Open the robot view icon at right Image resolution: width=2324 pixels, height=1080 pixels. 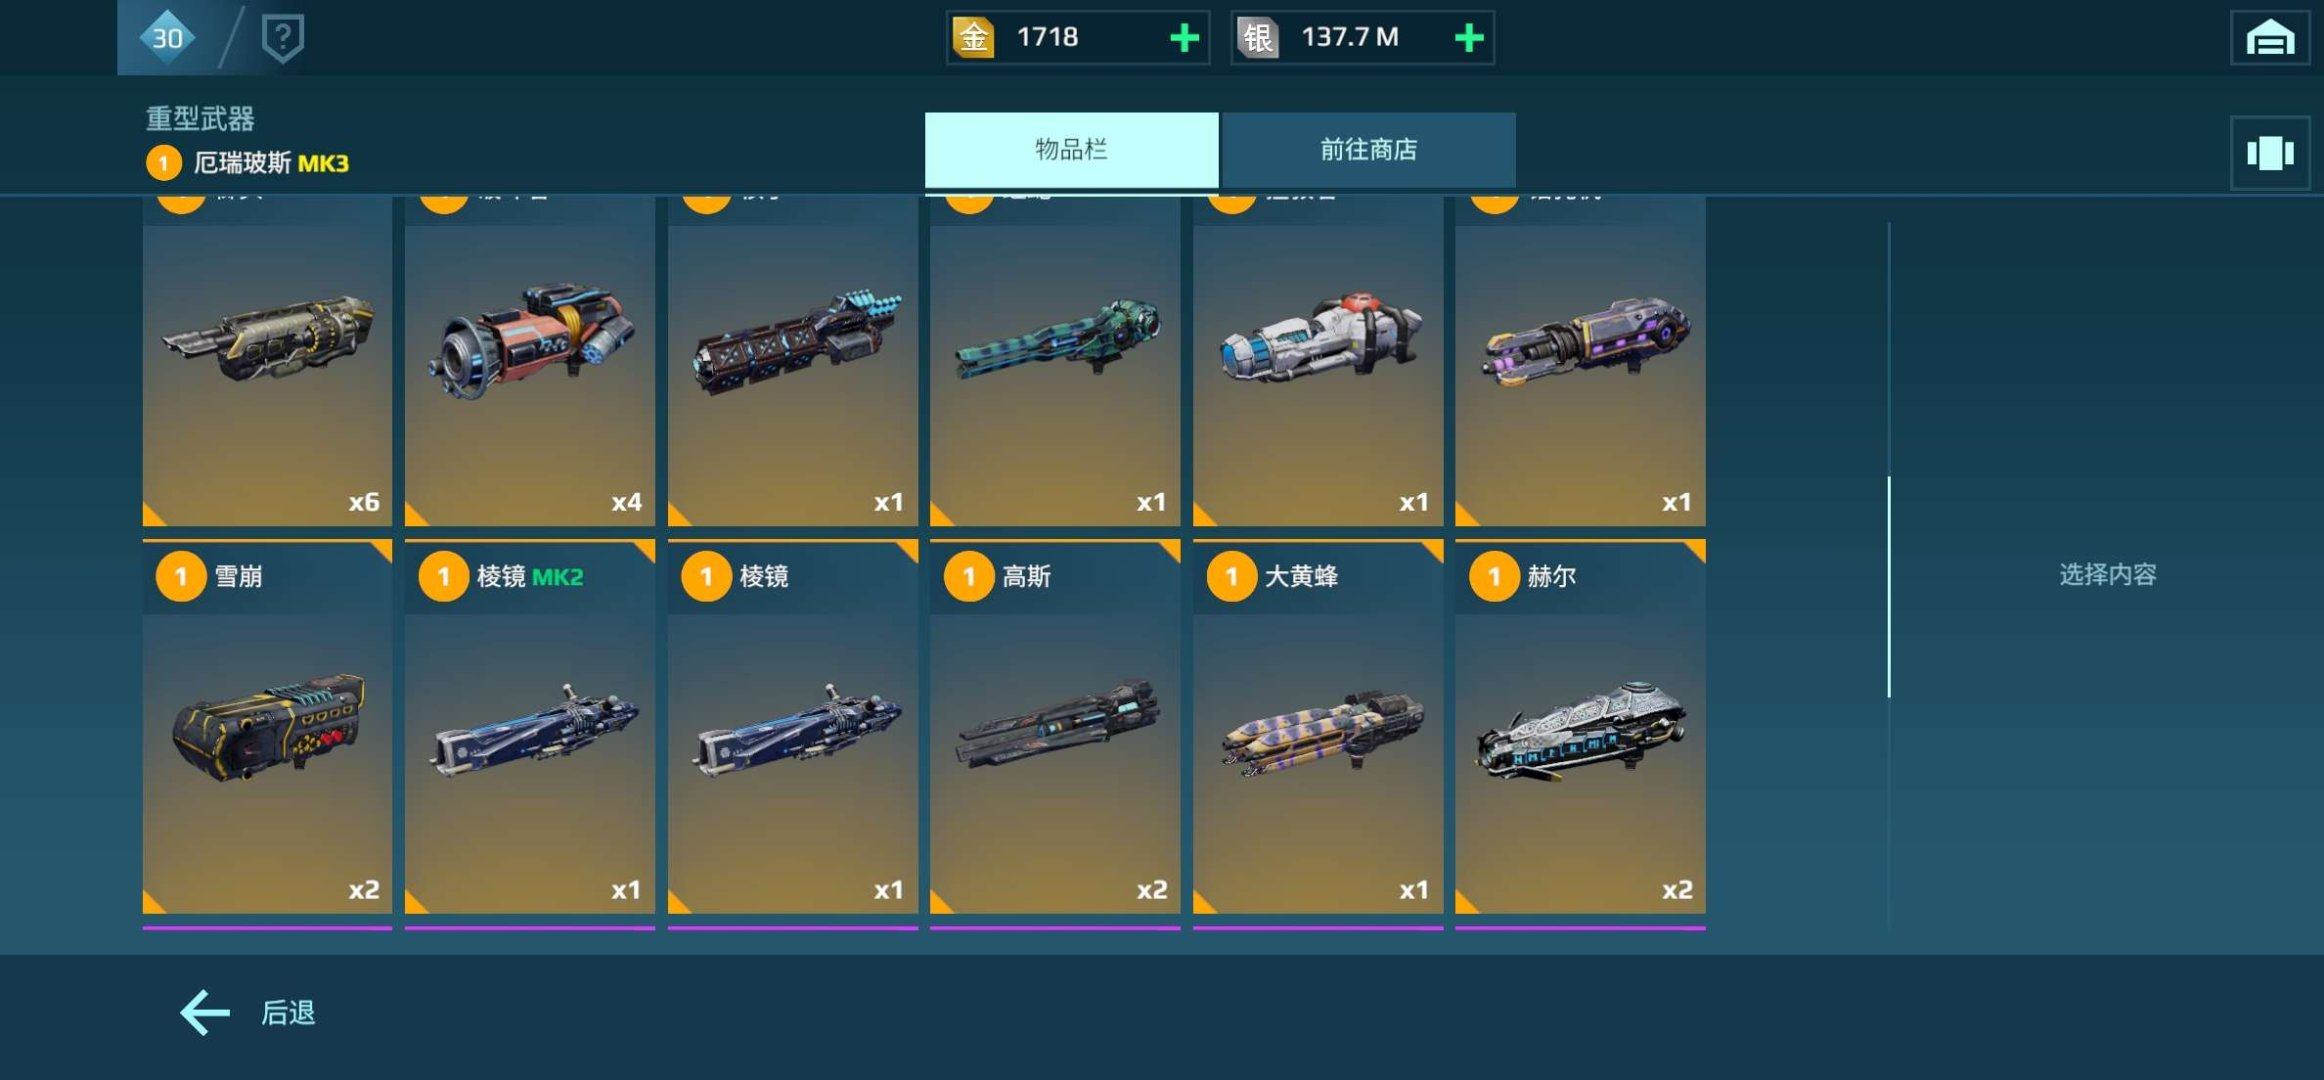[2270, 153]
